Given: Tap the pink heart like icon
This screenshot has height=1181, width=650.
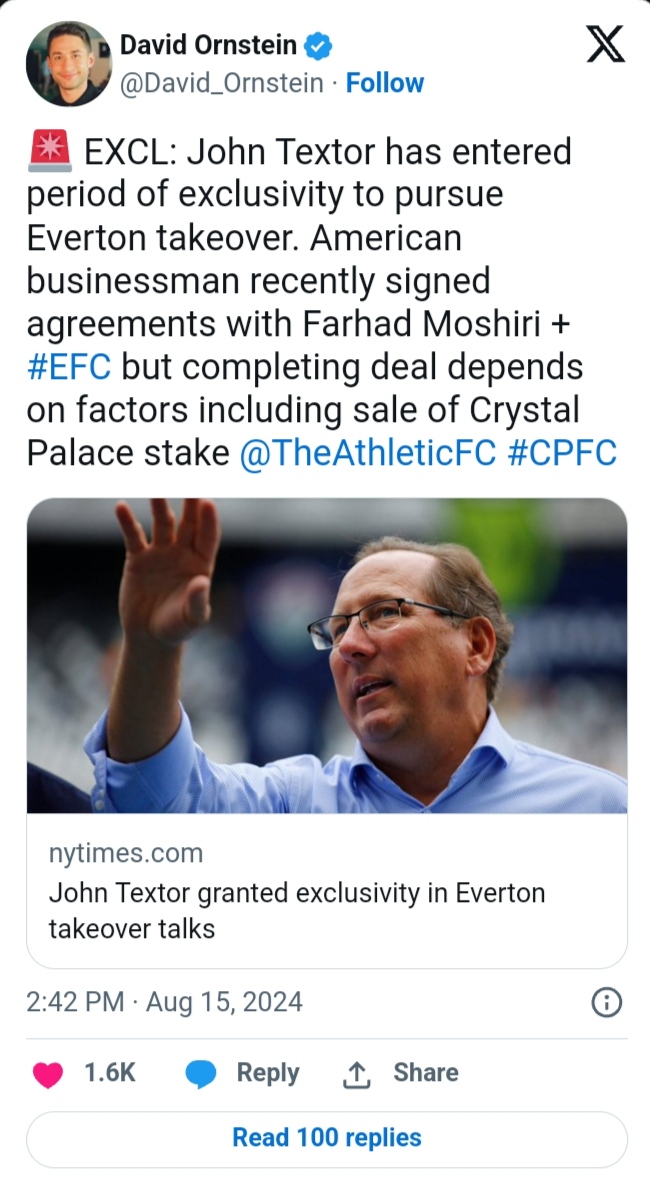Looking at the screenshot, I should point(48,1074).
